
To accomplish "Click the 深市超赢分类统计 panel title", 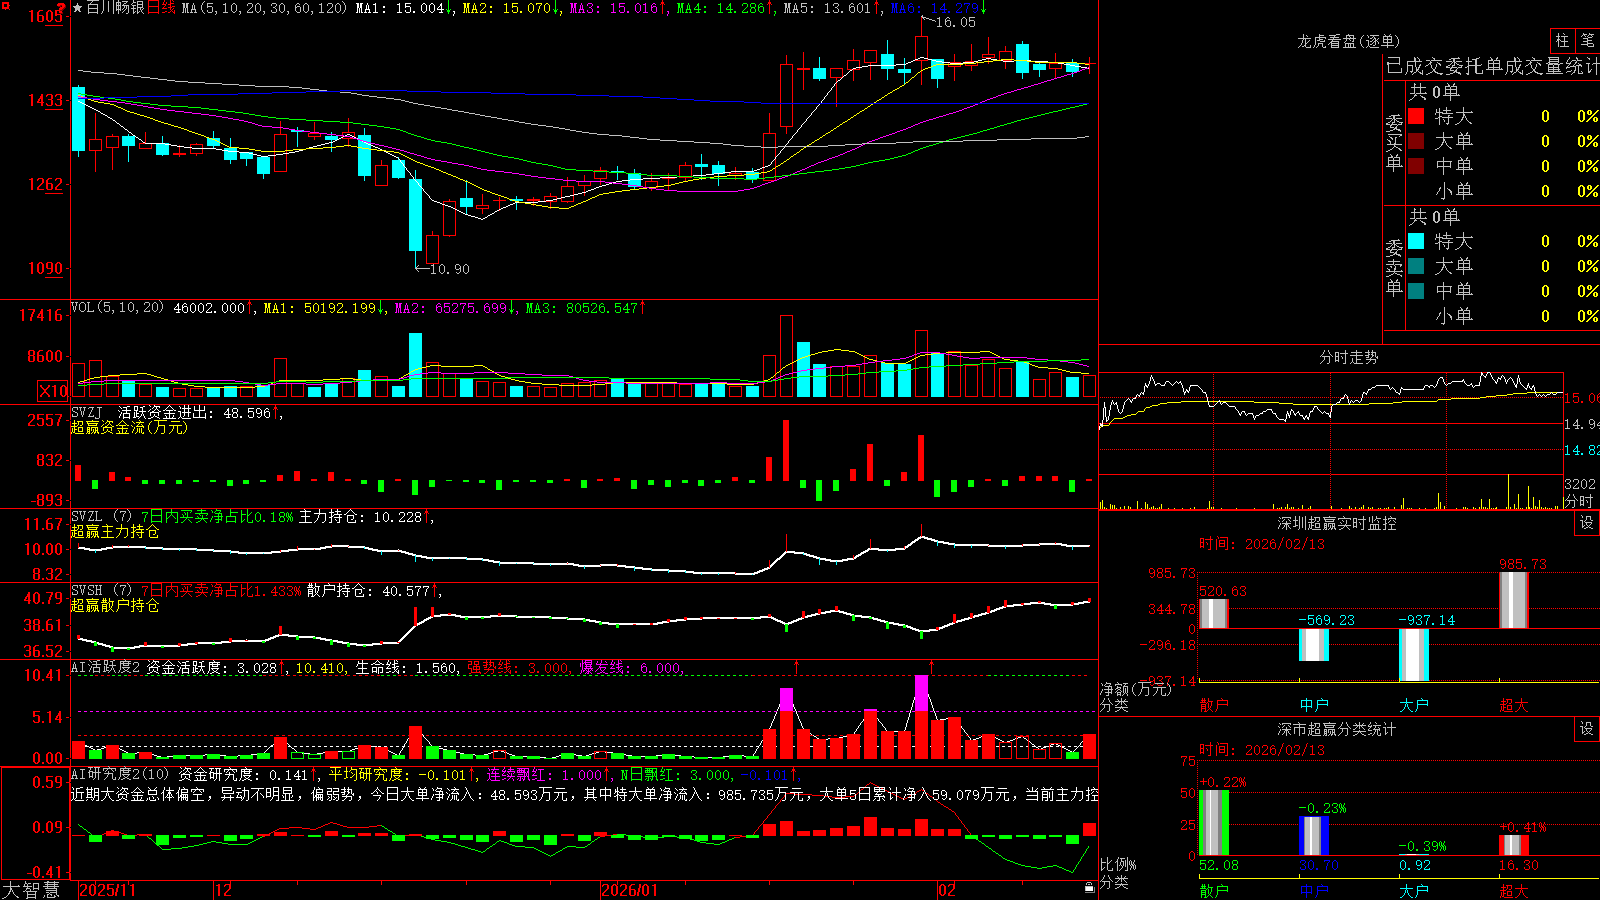I will [x=1336, y=729].
